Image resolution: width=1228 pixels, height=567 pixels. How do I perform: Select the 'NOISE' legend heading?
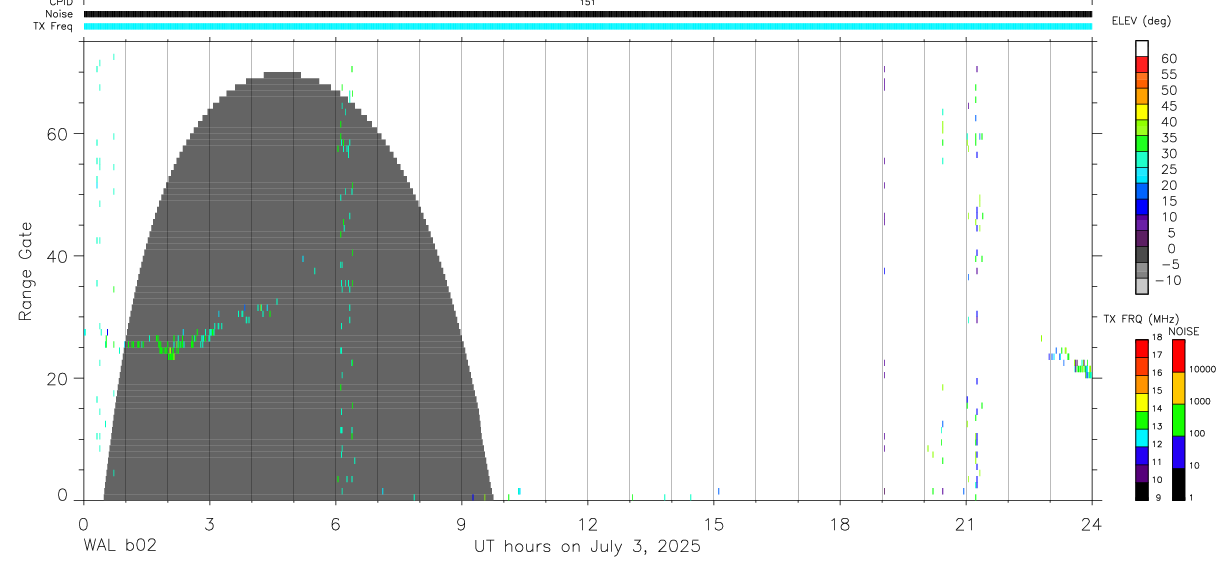coord(1183,331)
